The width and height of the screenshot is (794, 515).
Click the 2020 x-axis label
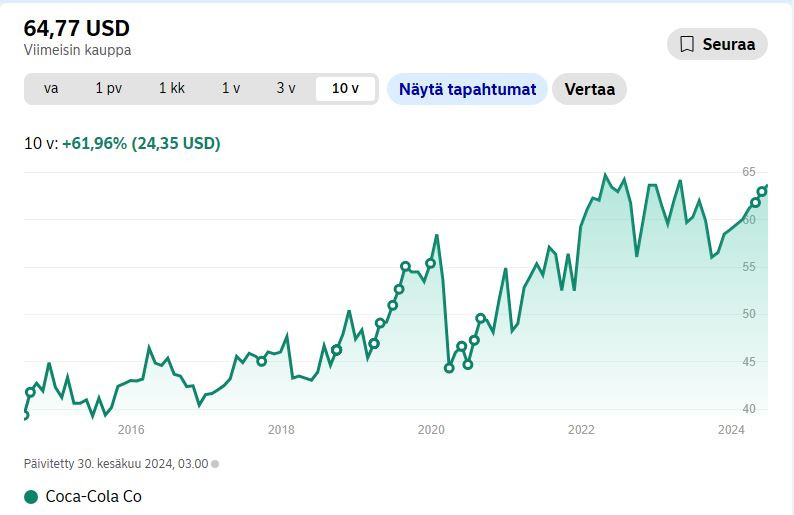431,430
